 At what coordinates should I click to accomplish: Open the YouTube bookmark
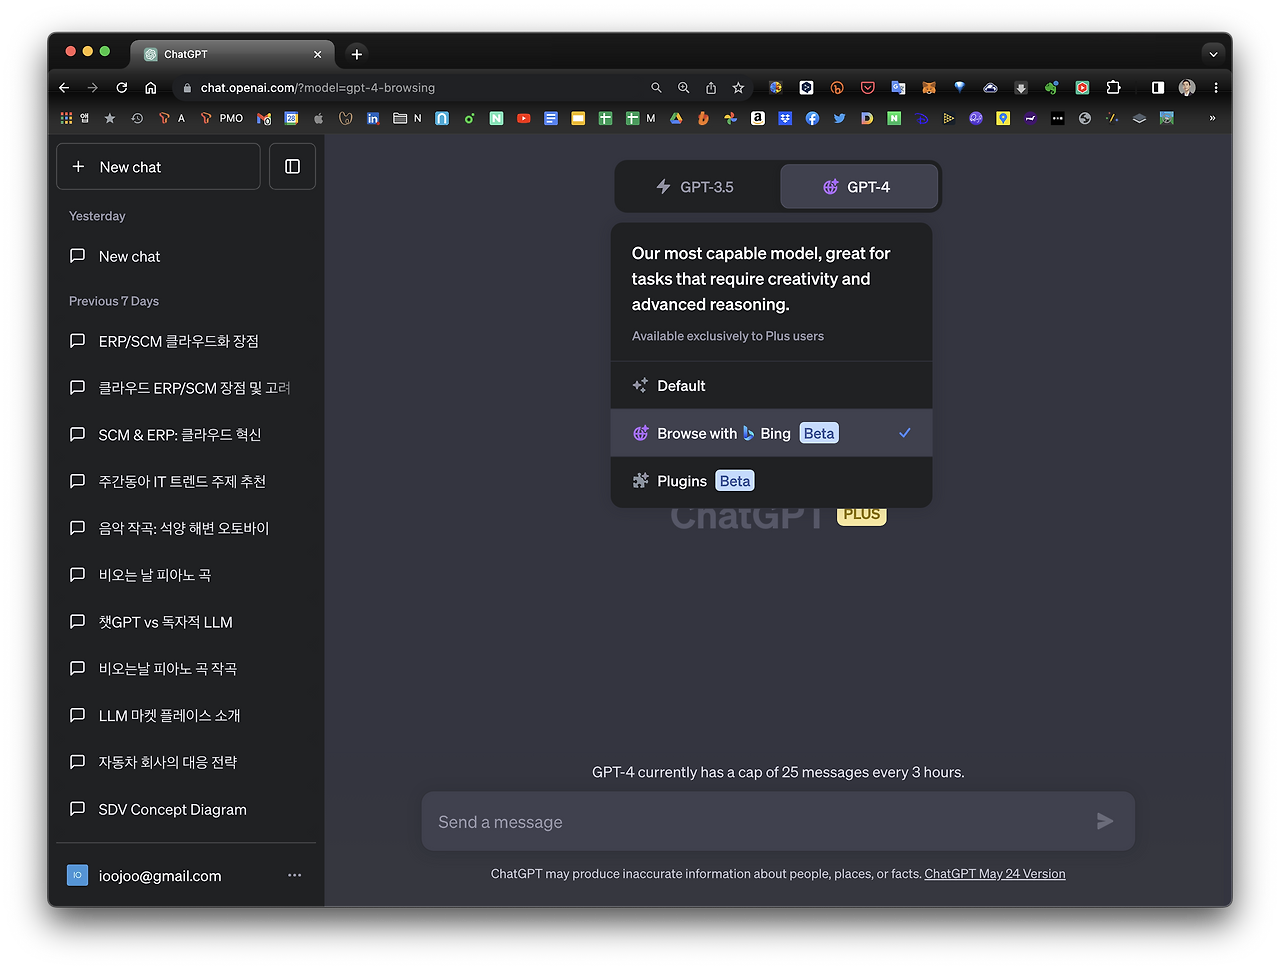pos(523,118)
